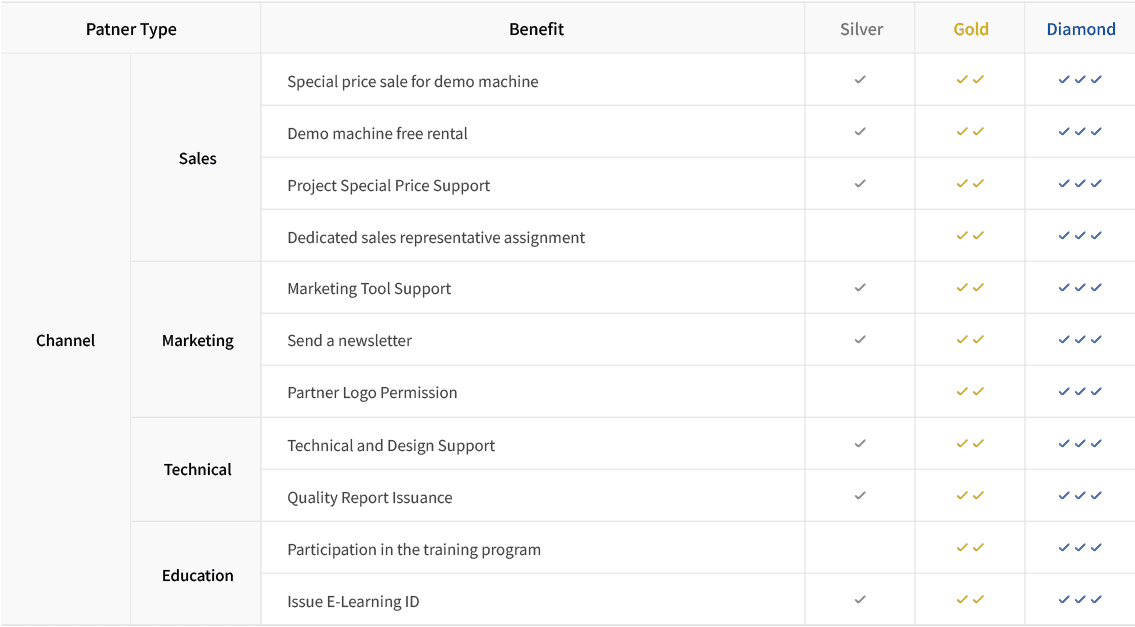Click Silver checkmark for Technical and Design Support
This screenshot has width=1135, height=627.
860,444
